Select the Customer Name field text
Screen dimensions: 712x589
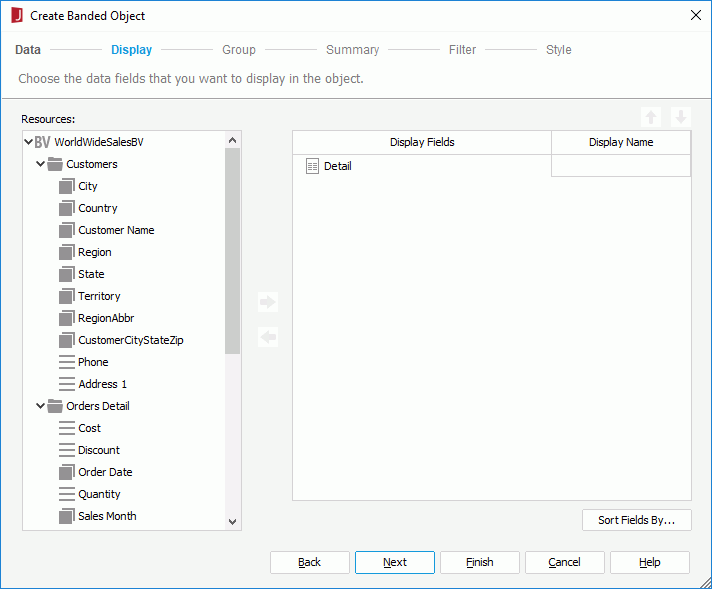(116, 230)
